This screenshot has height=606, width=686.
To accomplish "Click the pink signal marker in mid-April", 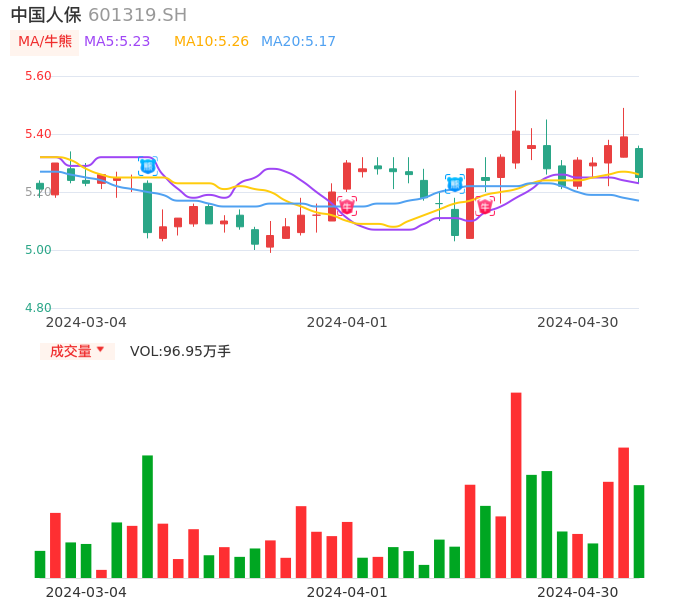I will (485, 207).
